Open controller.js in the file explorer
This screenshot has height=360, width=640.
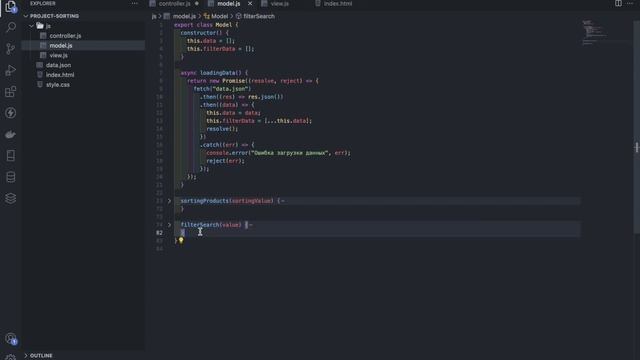click(65, 36)
